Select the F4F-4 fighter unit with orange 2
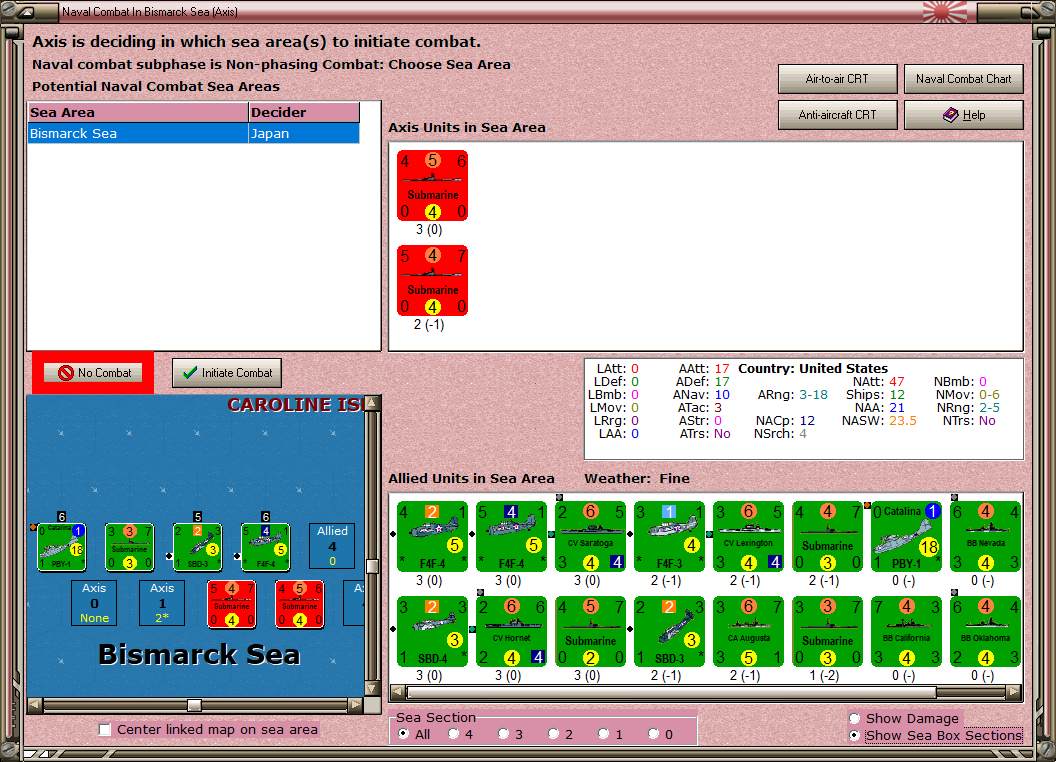 click(x=432, y=536)
